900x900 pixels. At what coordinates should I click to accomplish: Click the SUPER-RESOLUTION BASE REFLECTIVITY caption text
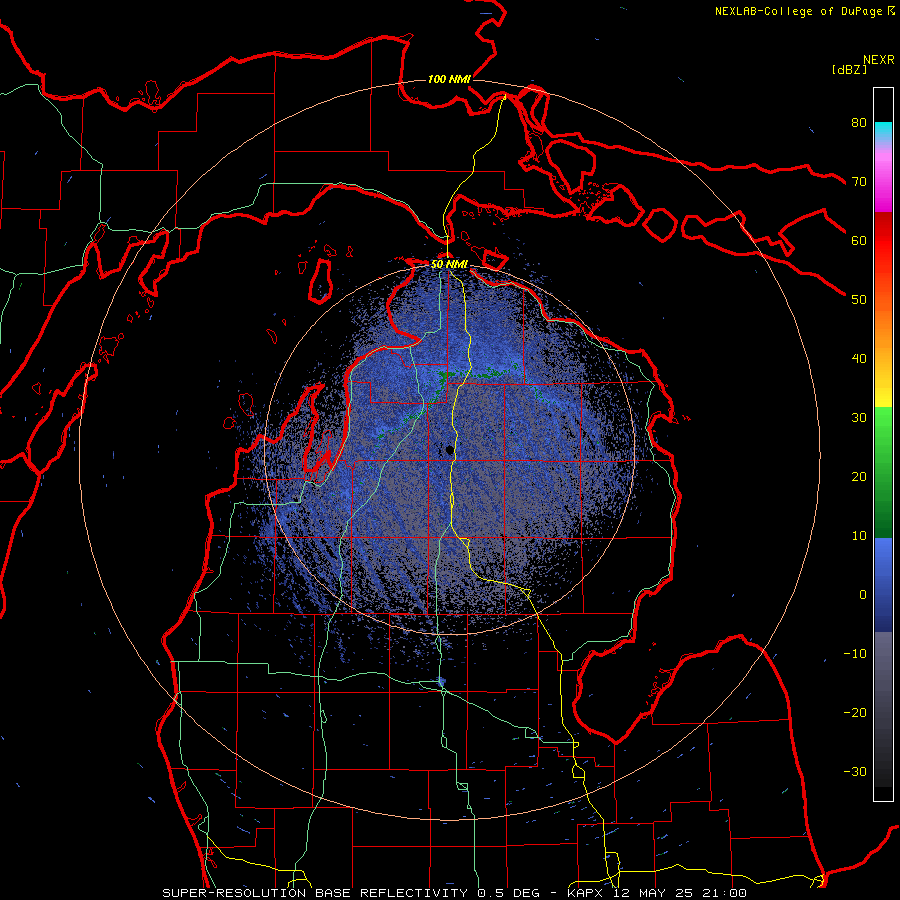tap(315, 893)
